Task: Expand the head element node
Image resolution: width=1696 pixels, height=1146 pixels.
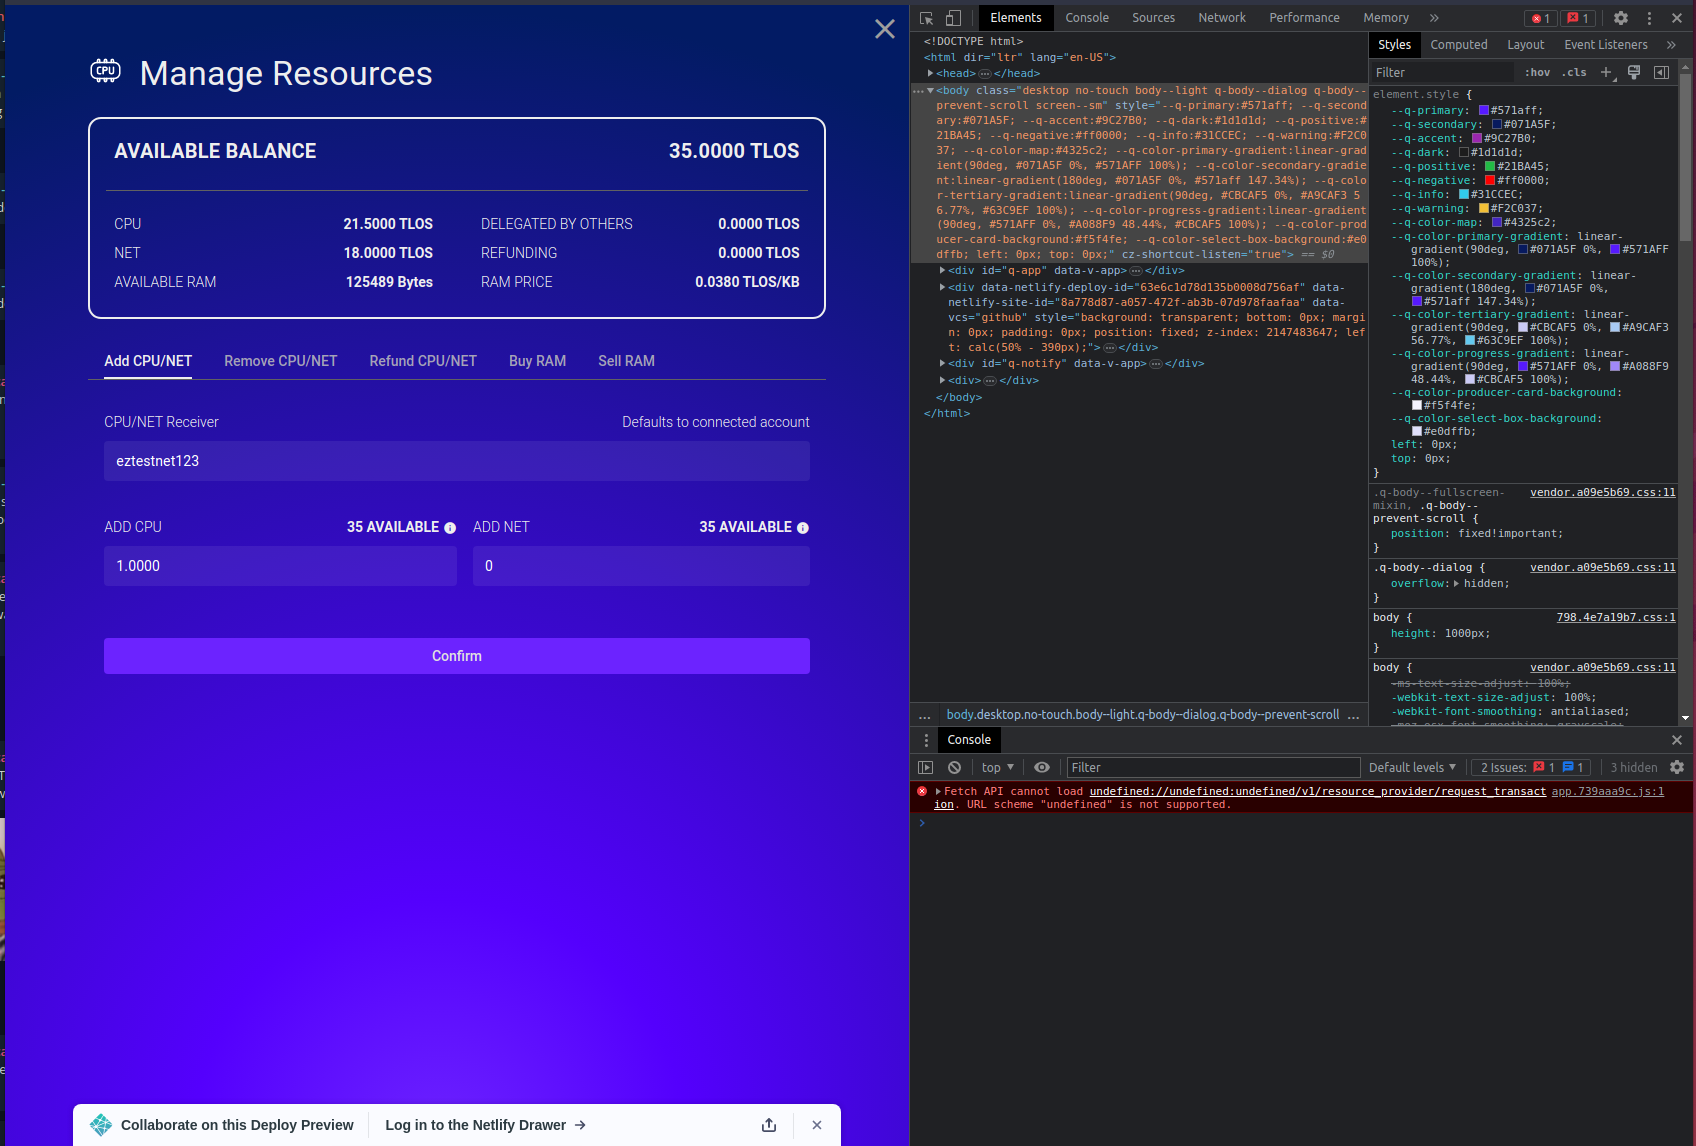Action: point(930,73)
